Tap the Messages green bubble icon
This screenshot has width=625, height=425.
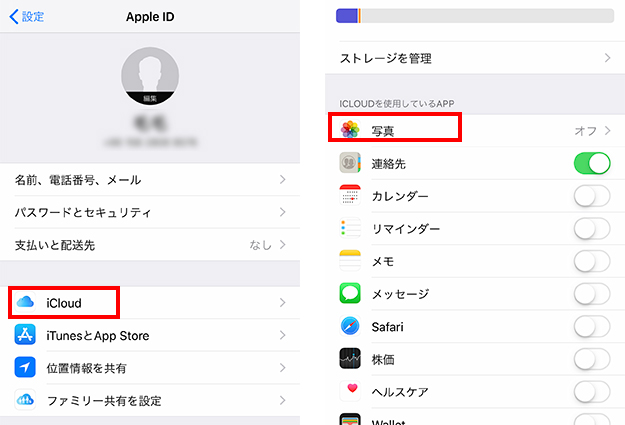[350, 293]
